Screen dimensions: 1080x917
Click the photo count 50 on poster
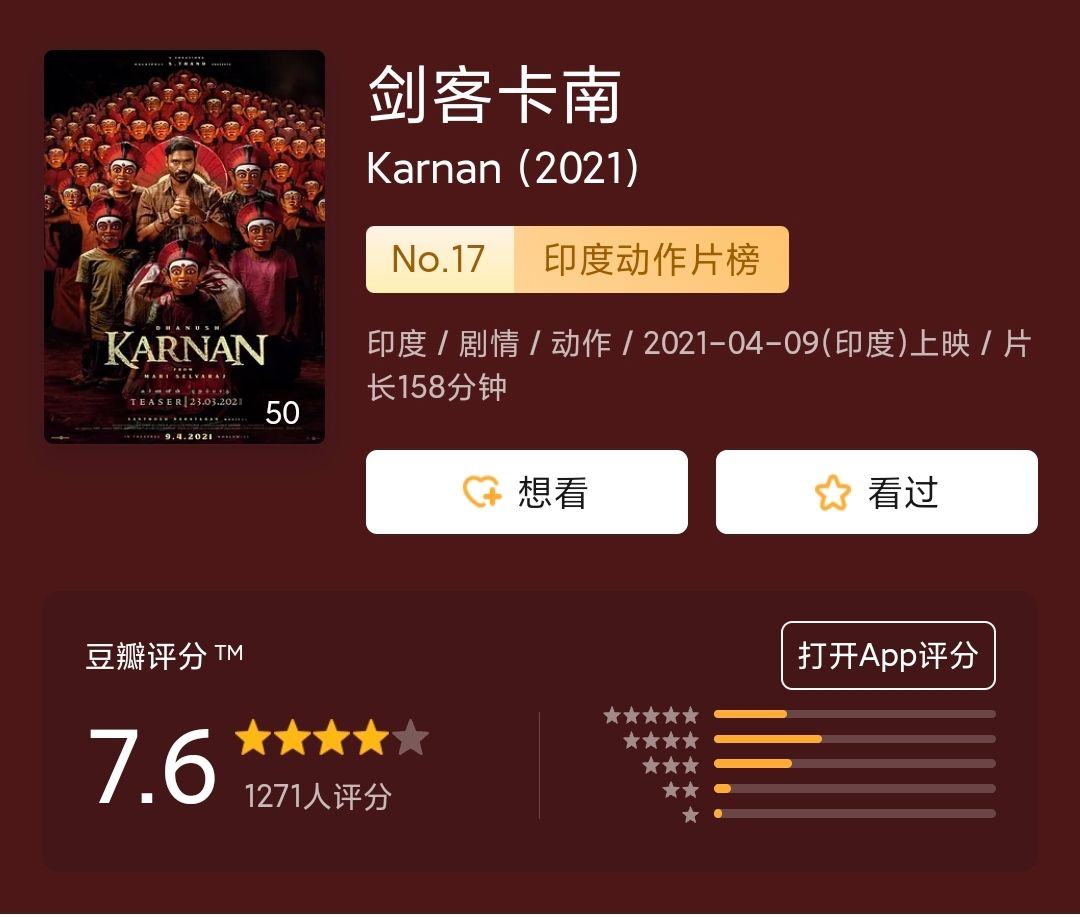[282, 413]
